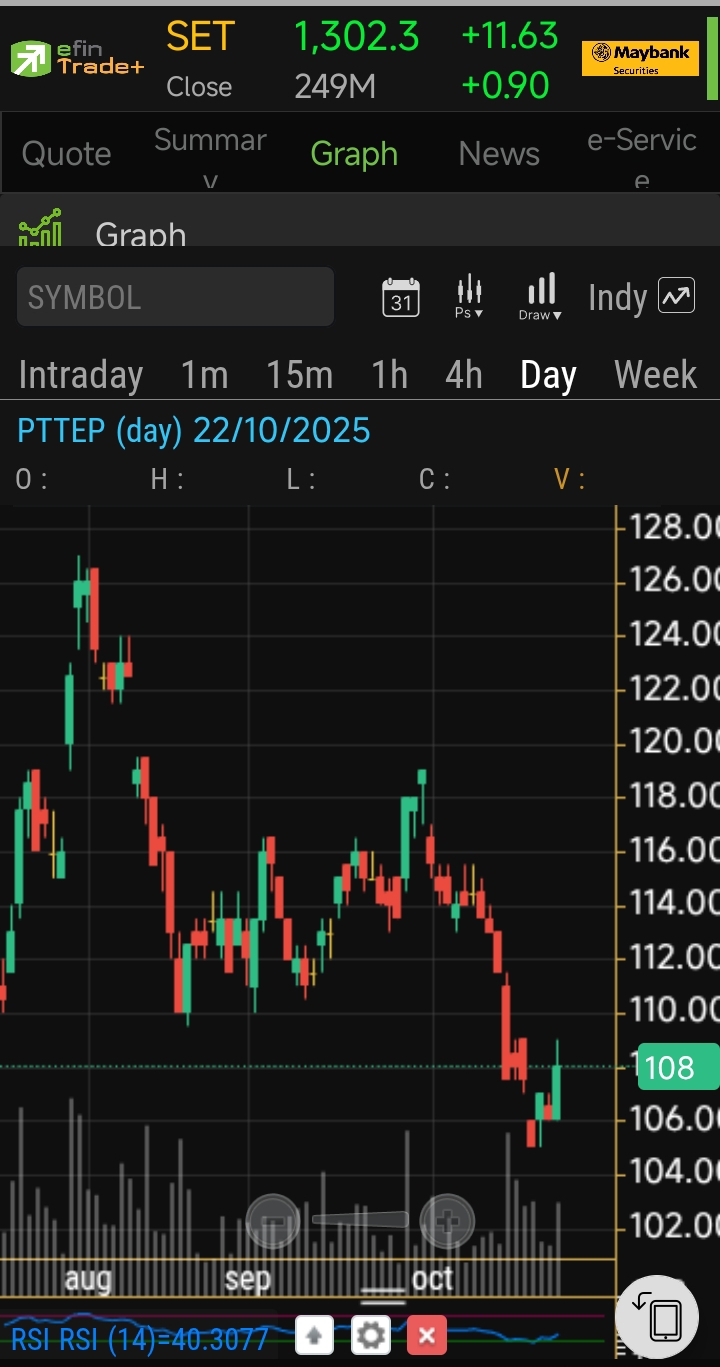
Task: Open the calendar date picker icon
Action: [401, 297]
